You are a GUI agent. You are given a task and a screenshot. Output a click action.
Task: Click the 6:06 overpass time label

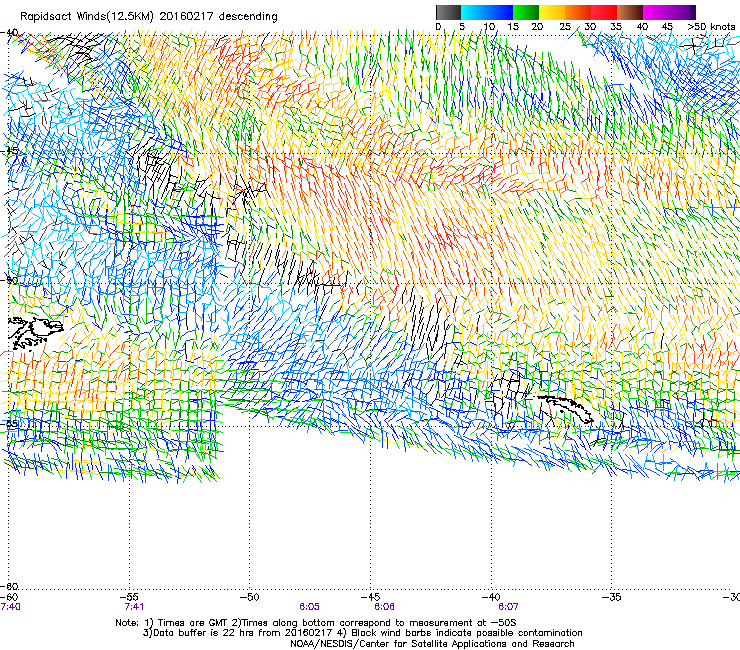(x=384, y=607)
